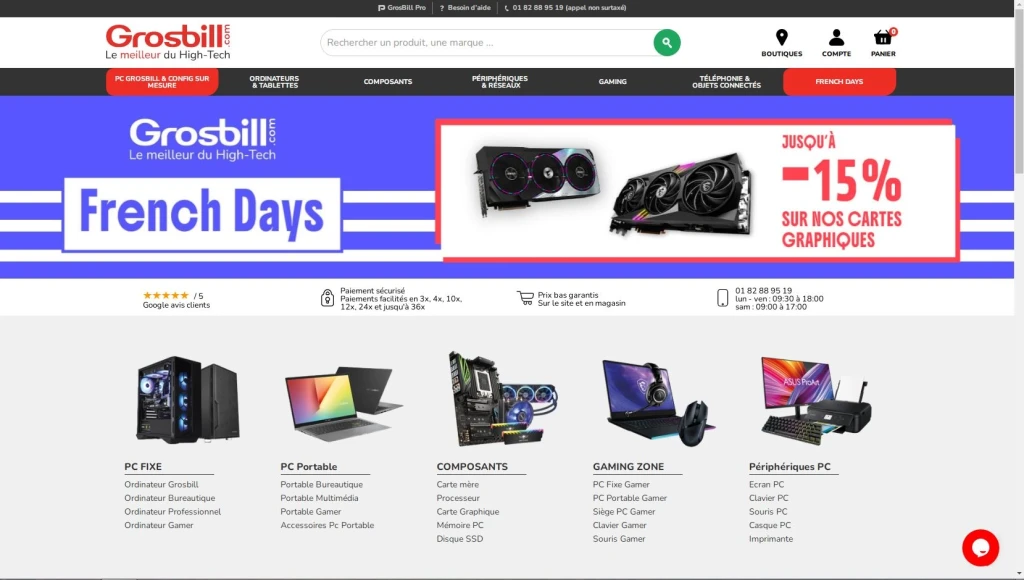Viewport: 1024px width, 580px height.
Task: Open the red chat bubble widget
Action: (980, 547)
